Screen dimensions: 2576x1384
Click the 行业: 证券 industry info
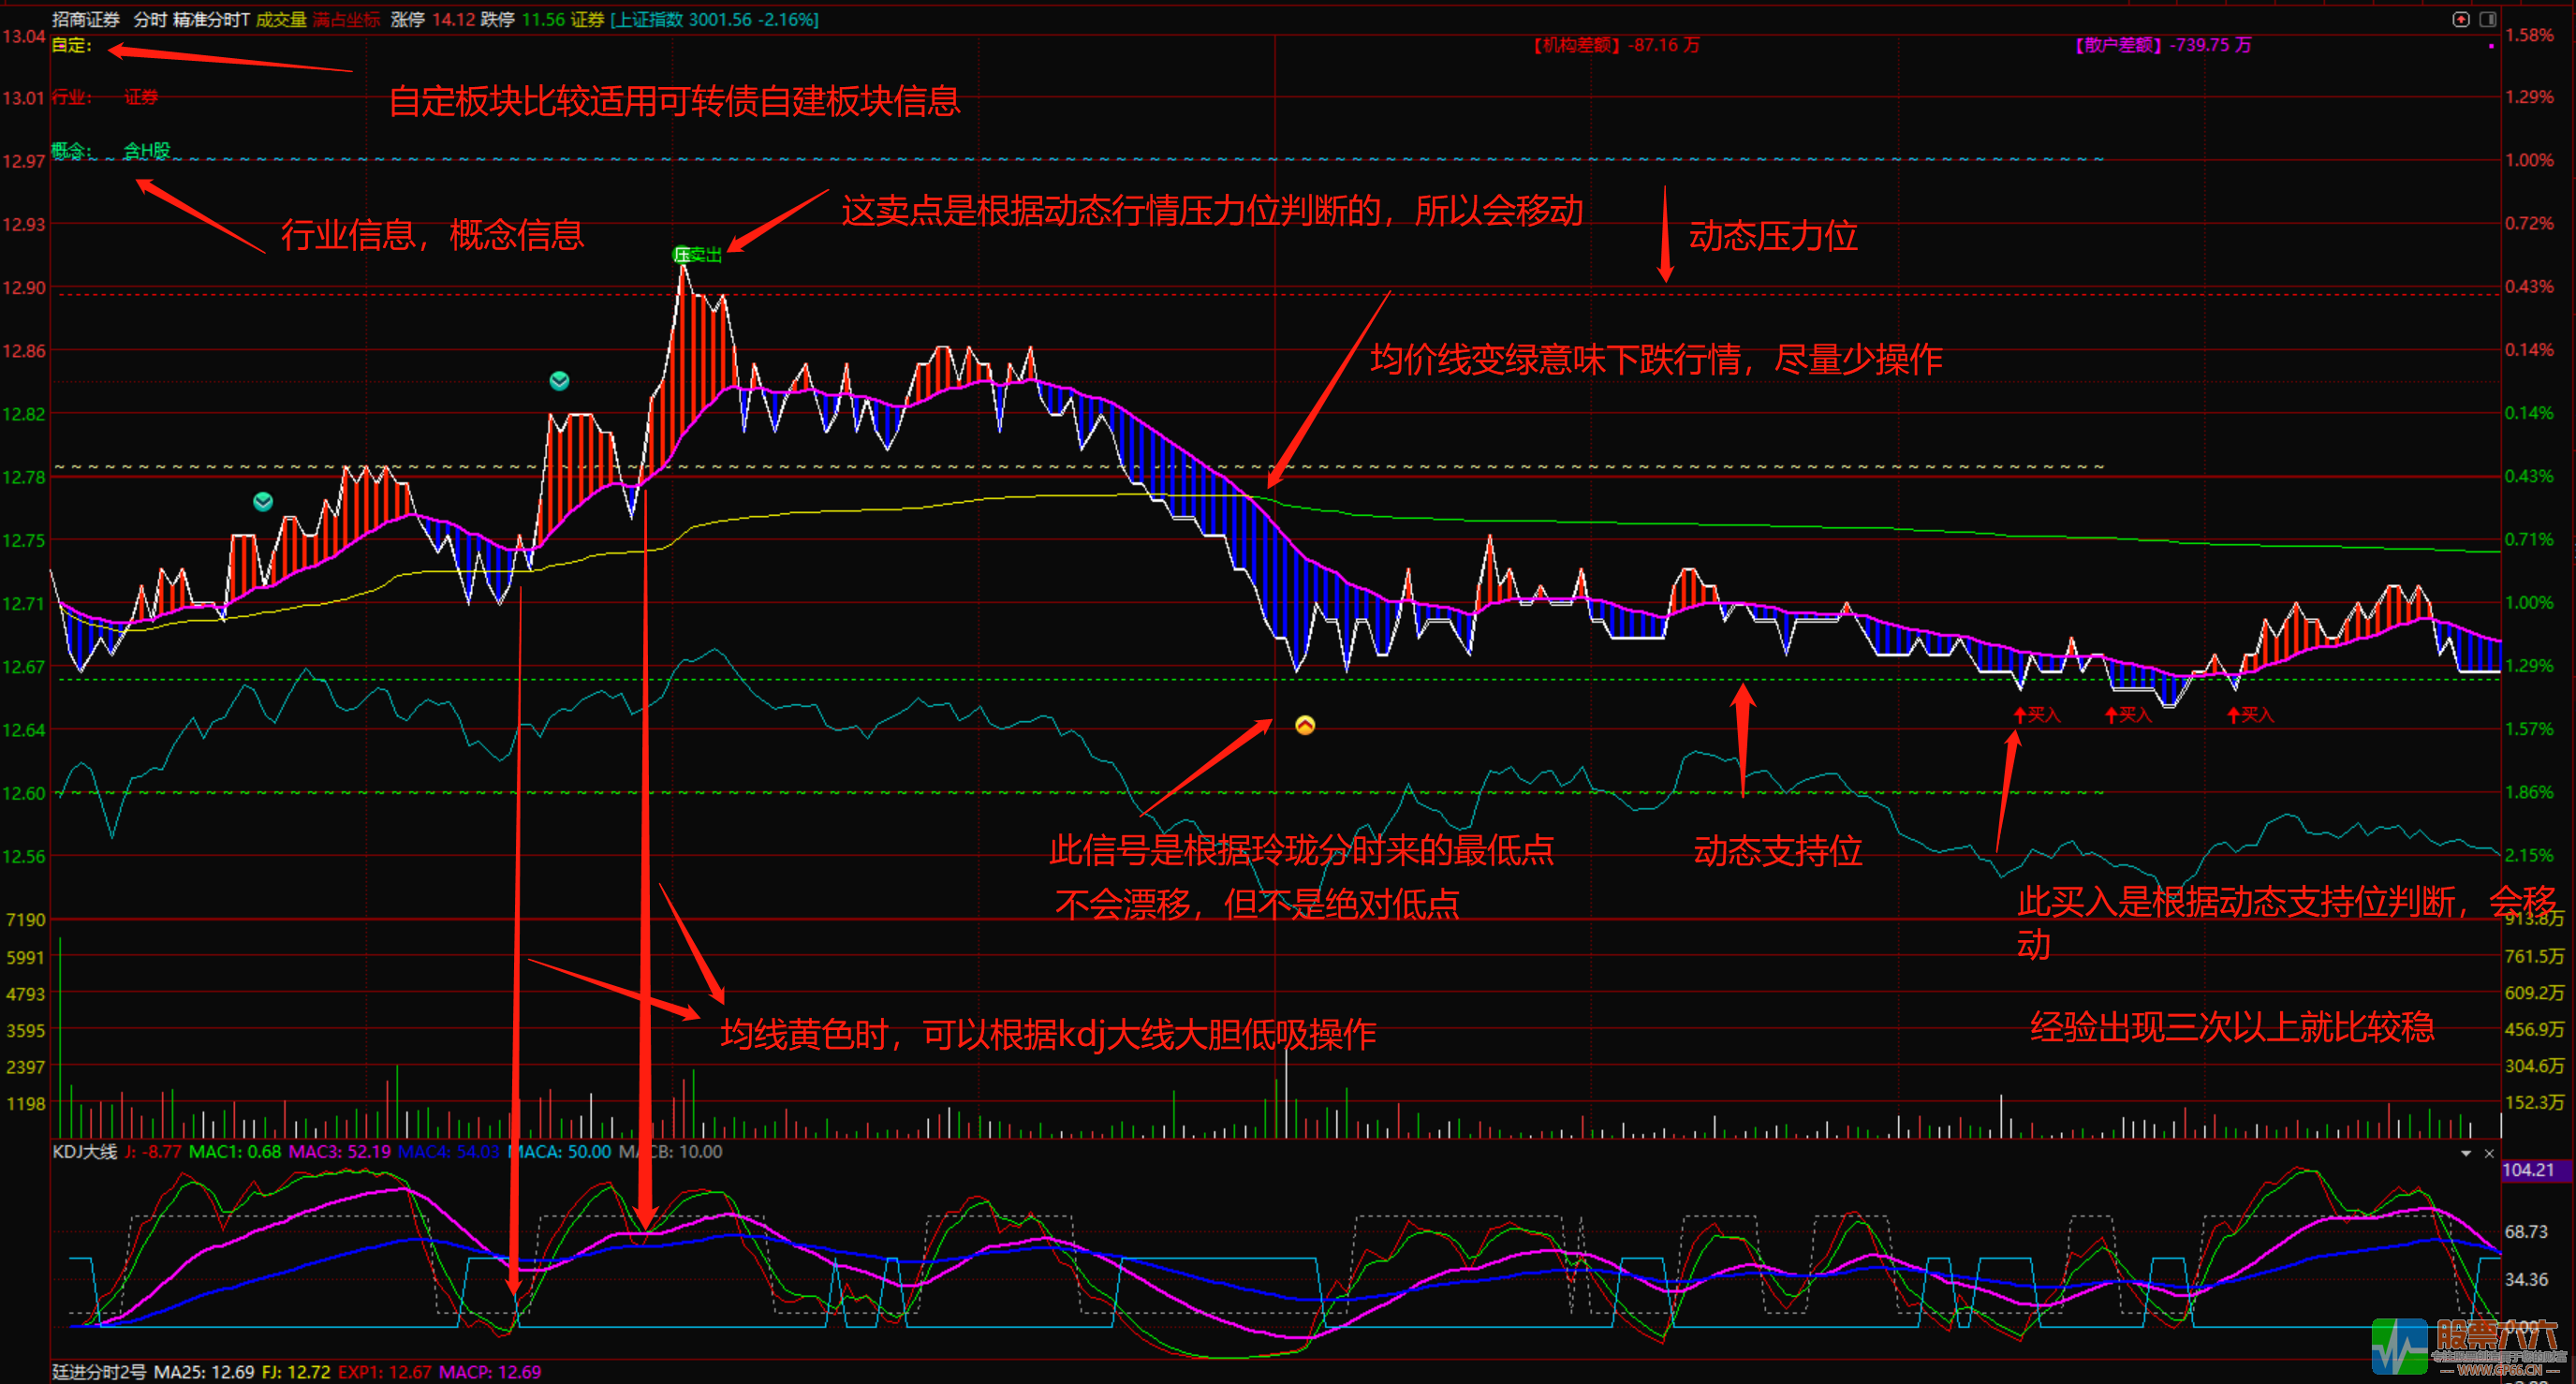tap(105, 97)
